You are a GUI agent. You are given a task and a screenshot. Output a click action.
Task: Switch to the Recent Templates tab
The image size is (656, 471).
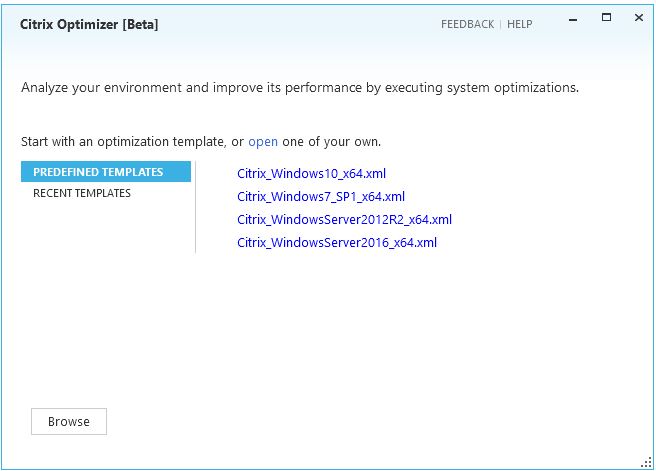click(x=82, y=193)
